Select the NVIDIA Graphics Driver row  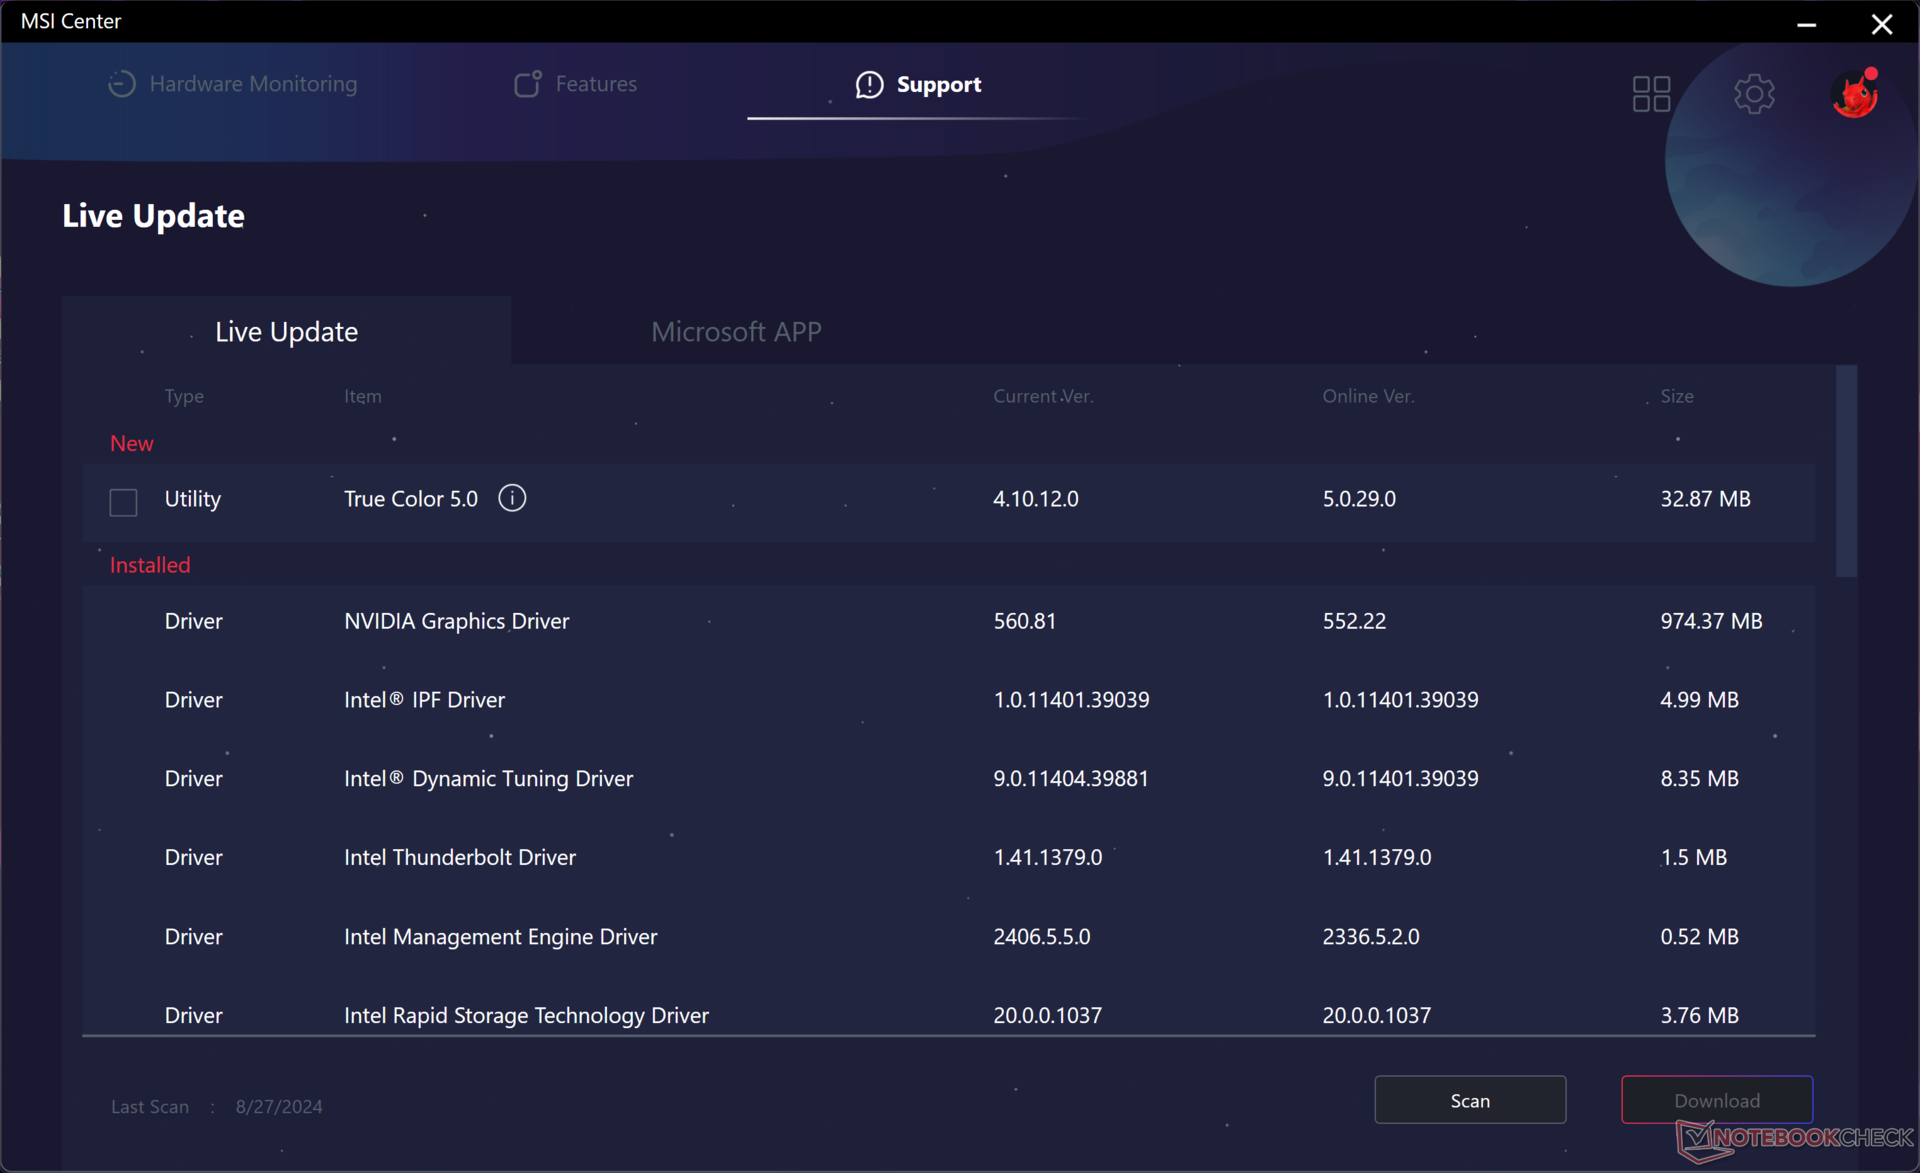tap(948, 621)
